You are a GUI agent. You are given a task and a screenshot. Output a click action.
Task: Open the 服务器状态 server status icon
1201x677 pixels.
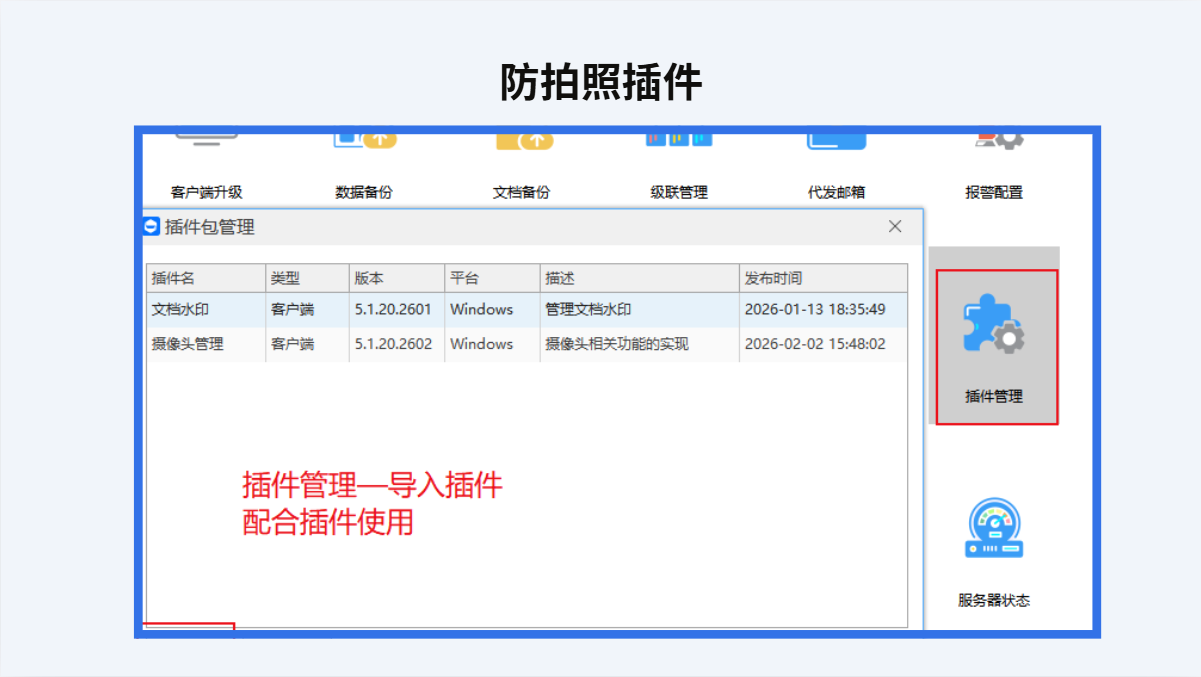click(994, 530)
